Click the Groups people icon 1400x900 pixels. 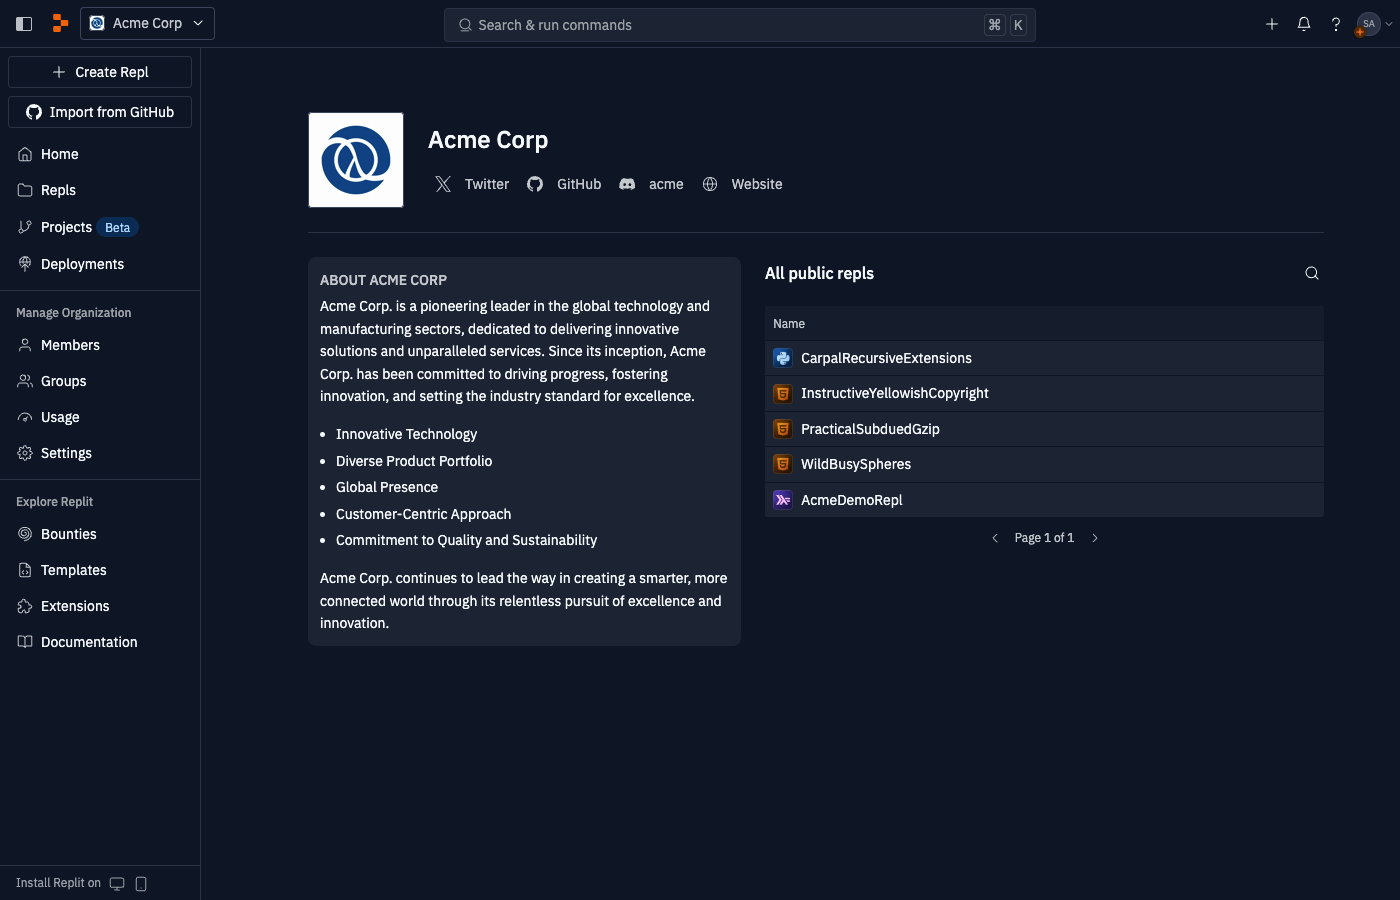25,381
